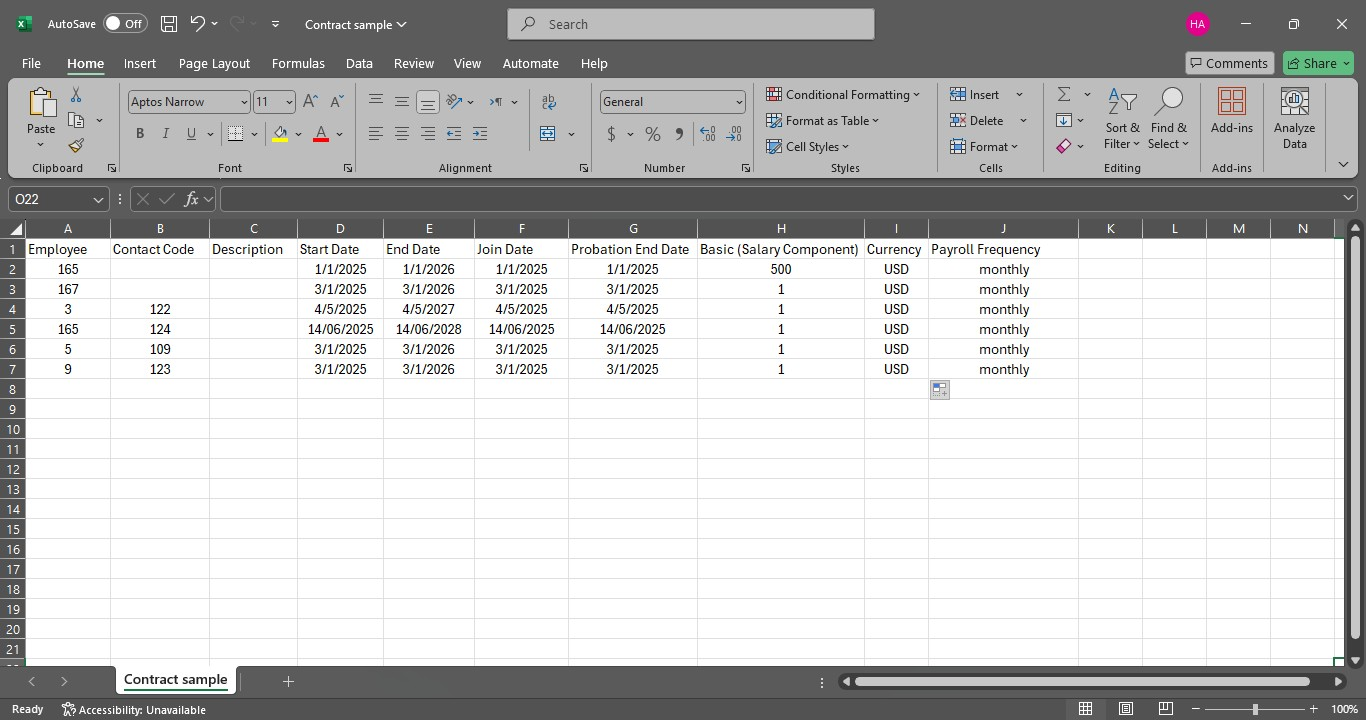Click the Name Box showing O22
The width and height of the screenshot is (1366, 720).
[50, 199]
